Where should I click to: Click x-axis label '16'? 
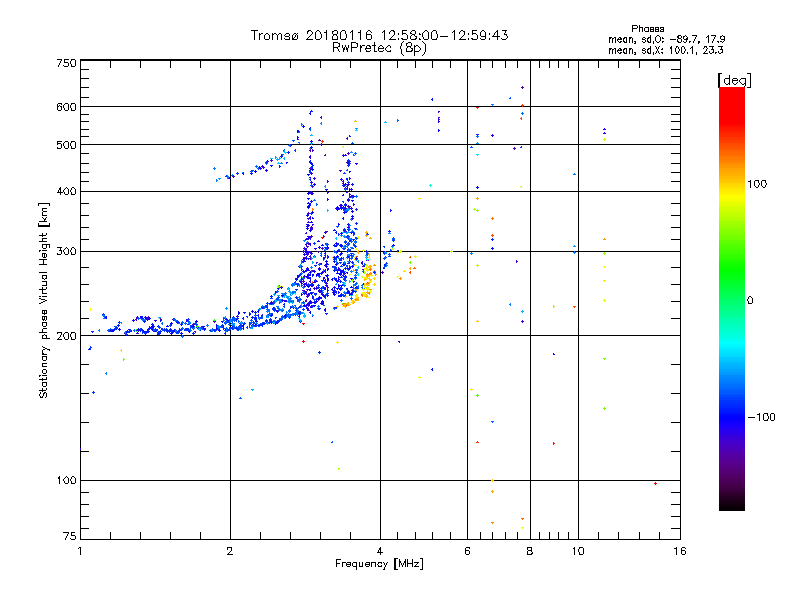680,551
